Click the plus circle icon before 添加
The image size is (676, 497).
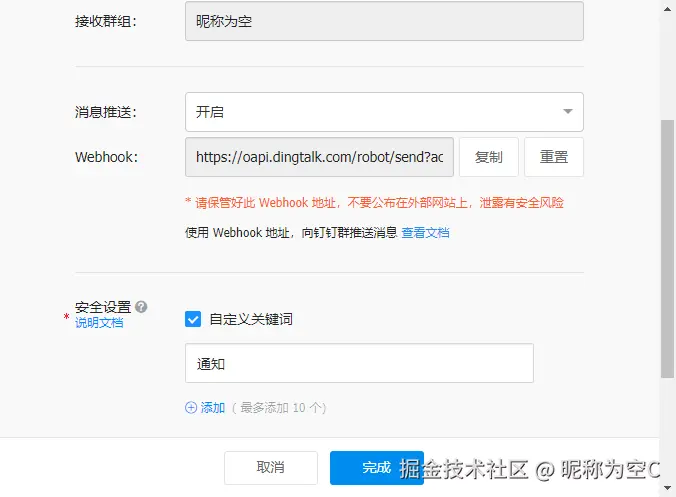(x=191, y=407)
